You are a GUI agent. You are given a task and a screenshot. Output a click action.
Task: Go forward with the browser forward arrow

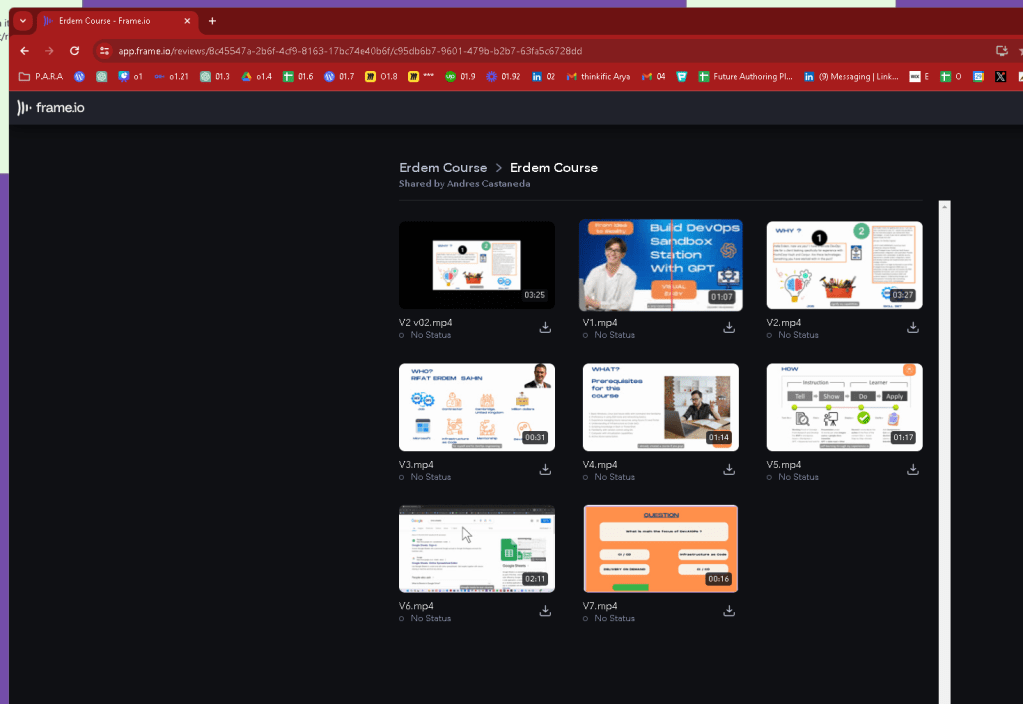50,51
